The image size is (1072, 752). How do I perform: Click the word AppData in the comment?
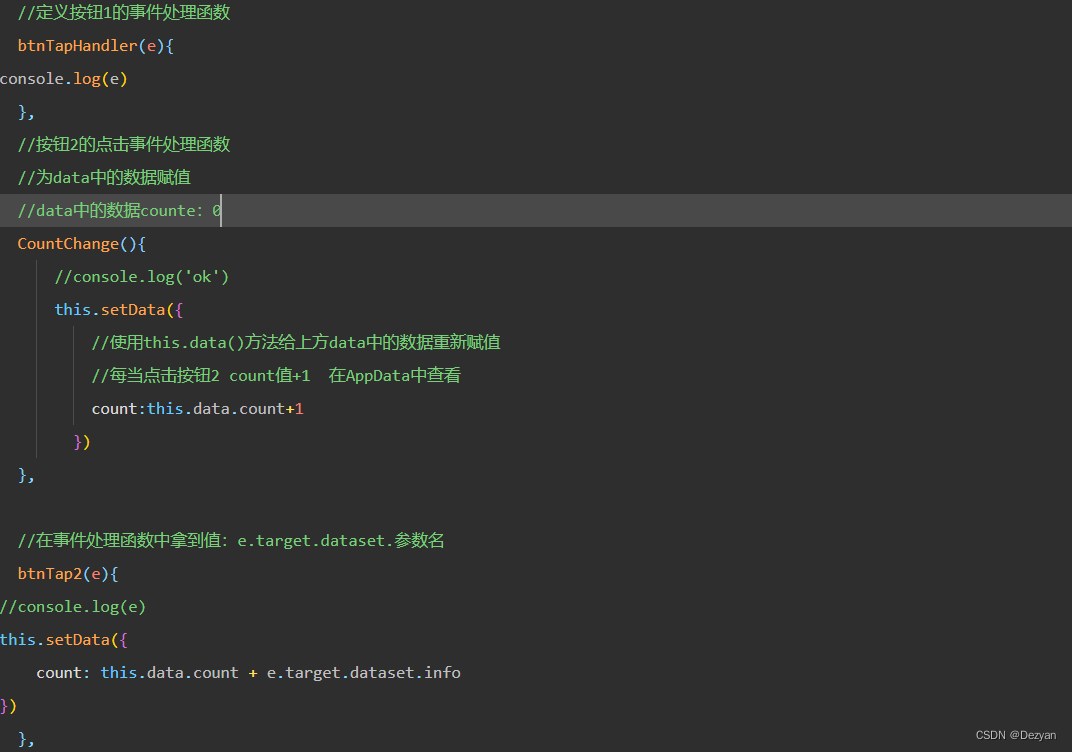point(376,376)
